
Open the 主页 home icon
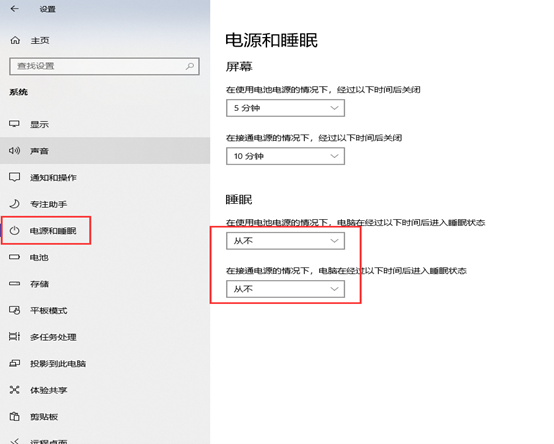tap(15, 40)
